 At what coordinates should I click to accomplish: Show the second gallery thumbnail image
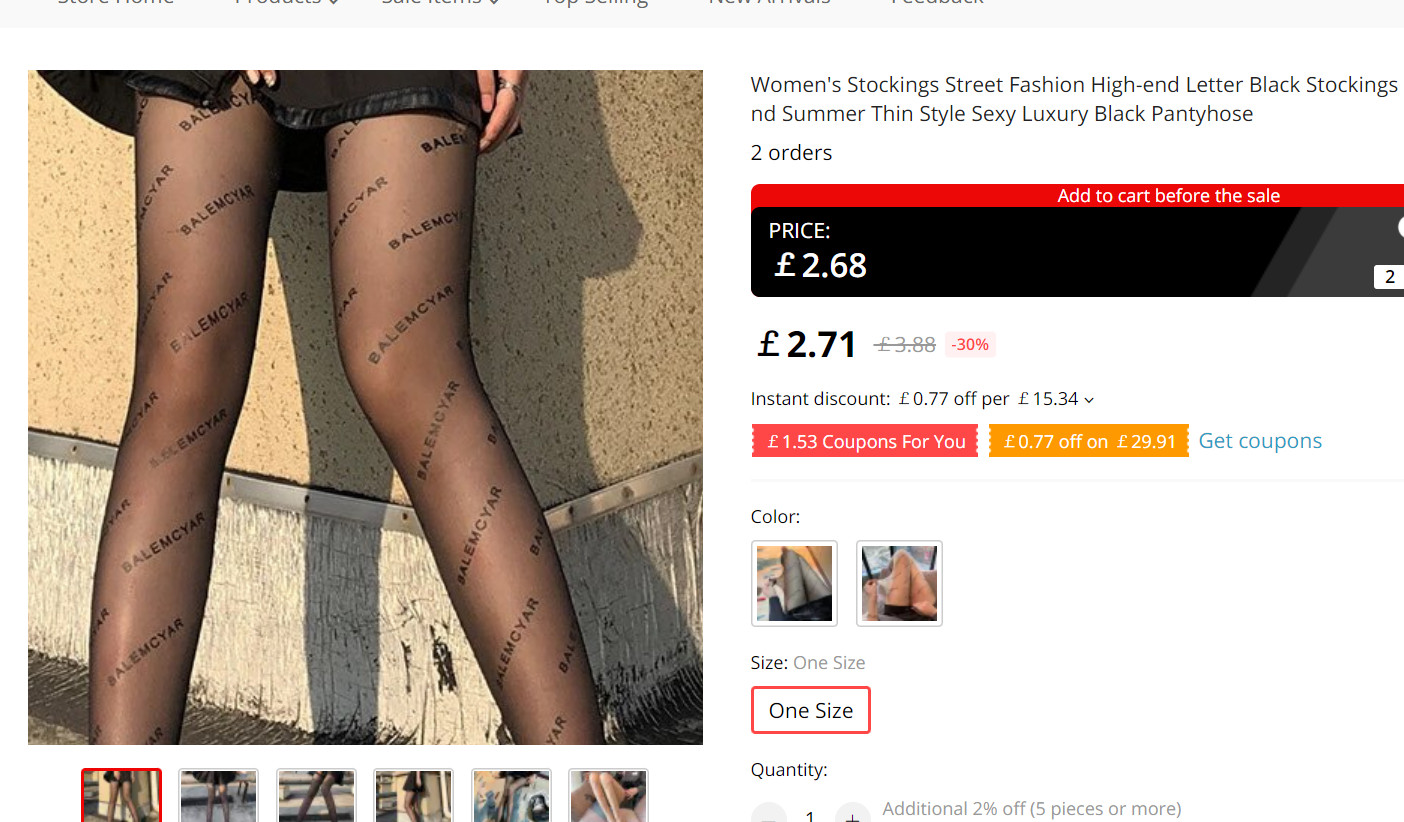218,796
